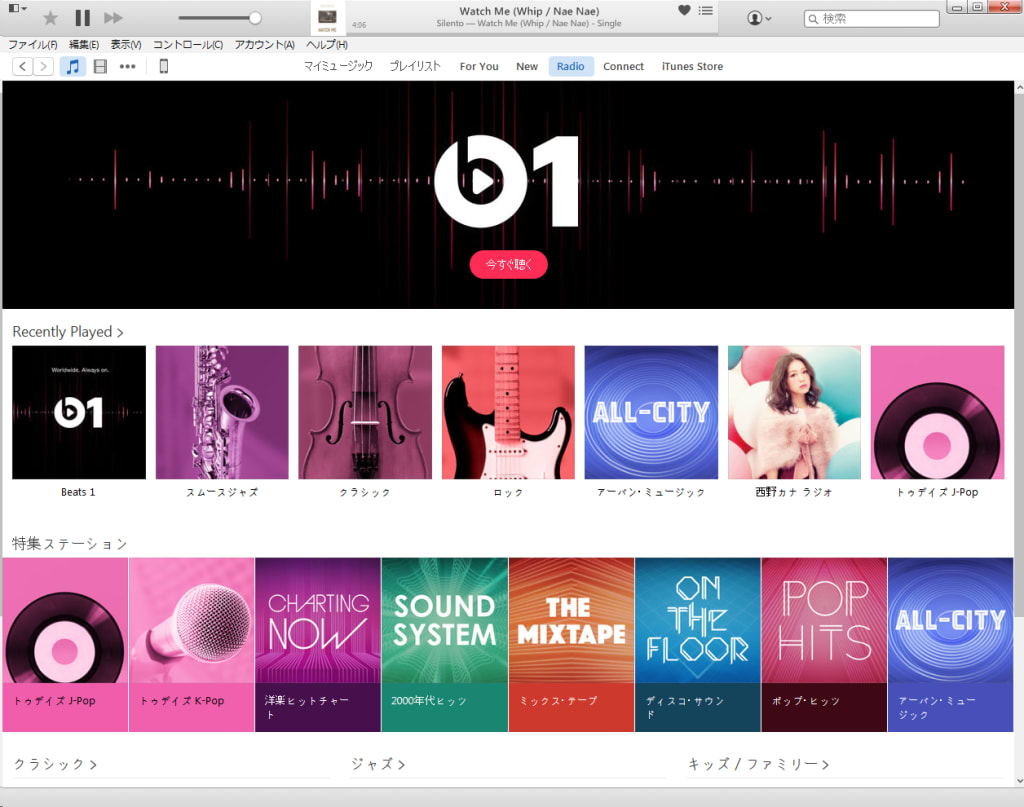Click the 特集ステーション heading

pyautogui.click(x=69, y=543)
